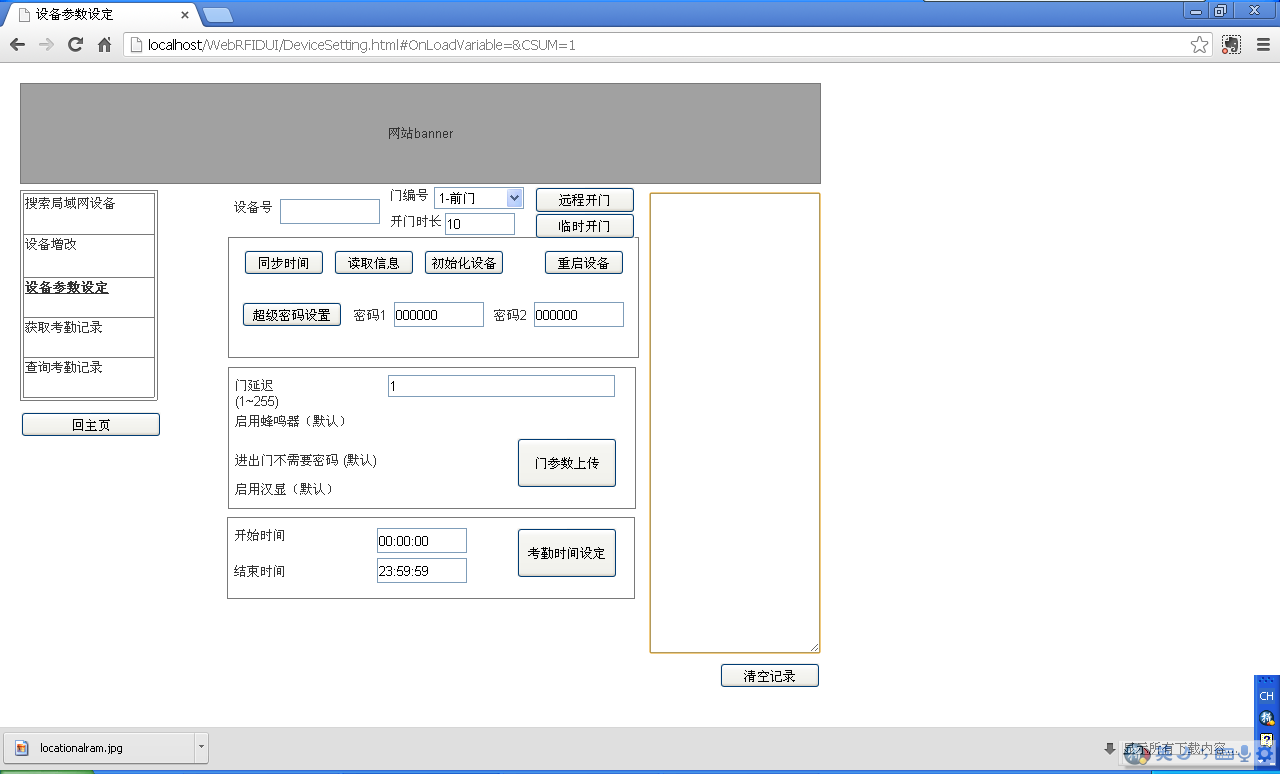Open the dropdown arrow next to locationalram.jpg
This screenshot has width=1280, height=774.
(199, 747)
